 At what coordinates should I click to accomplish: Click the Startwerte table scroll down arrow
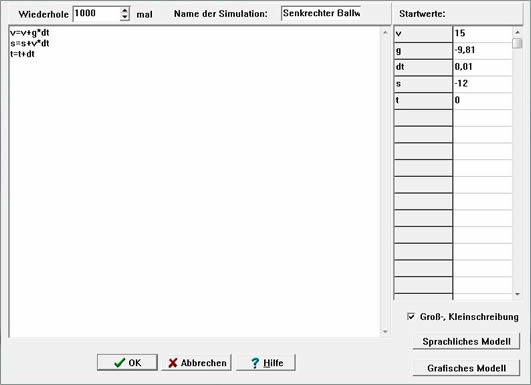coord(517,294)
